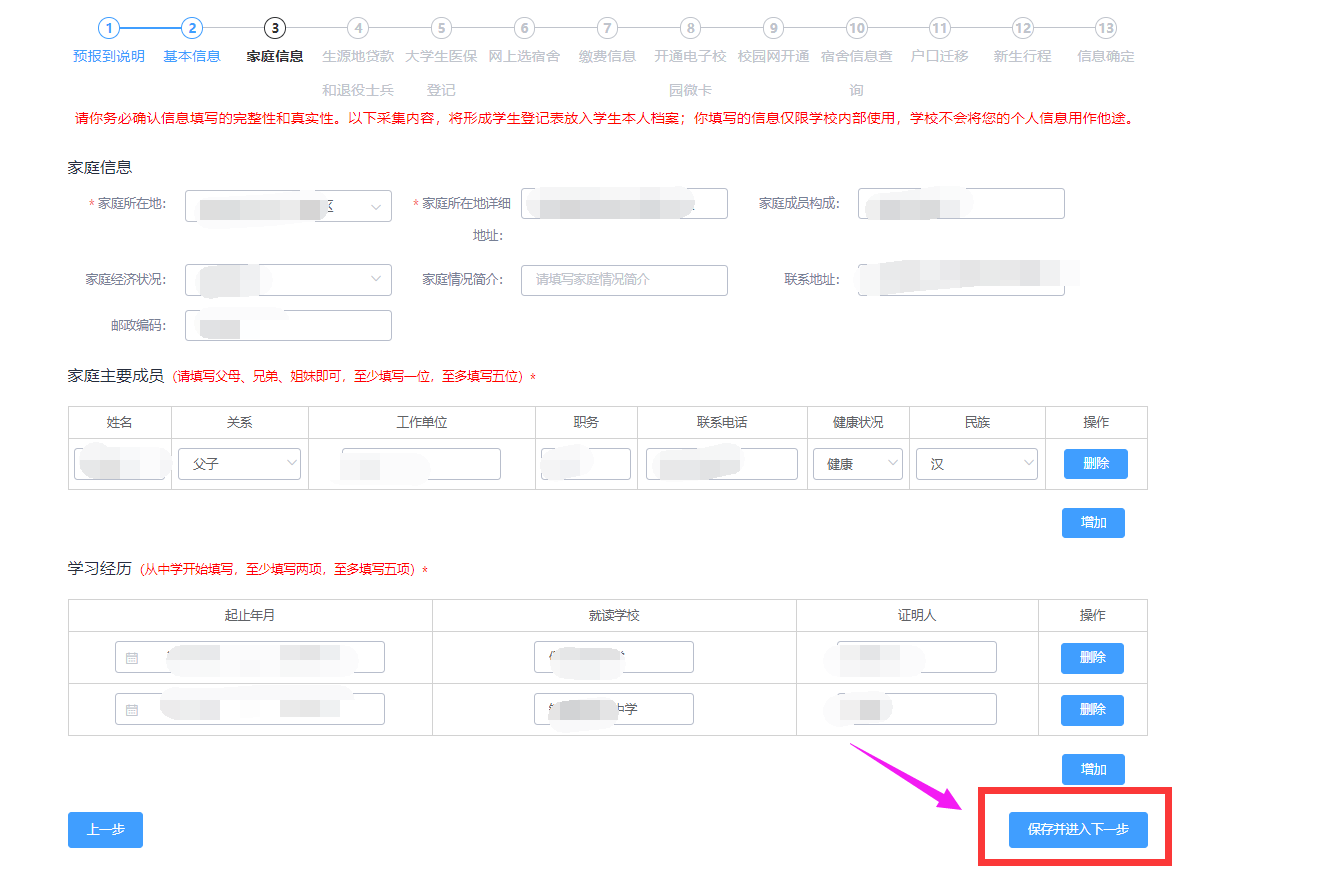Click step 7 缴费信息 circle
The width and height of the screenshot is (1323, 876).
click(607, 28)
